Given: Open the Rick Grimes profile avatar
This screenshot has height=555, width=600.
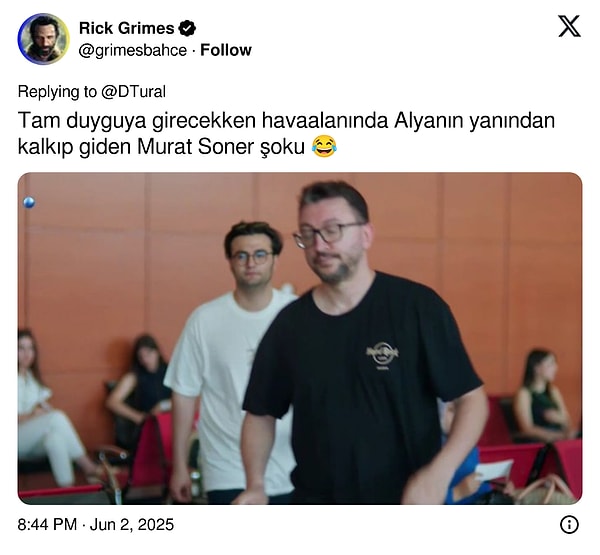Looking at the screenshot, I should 44,39.
